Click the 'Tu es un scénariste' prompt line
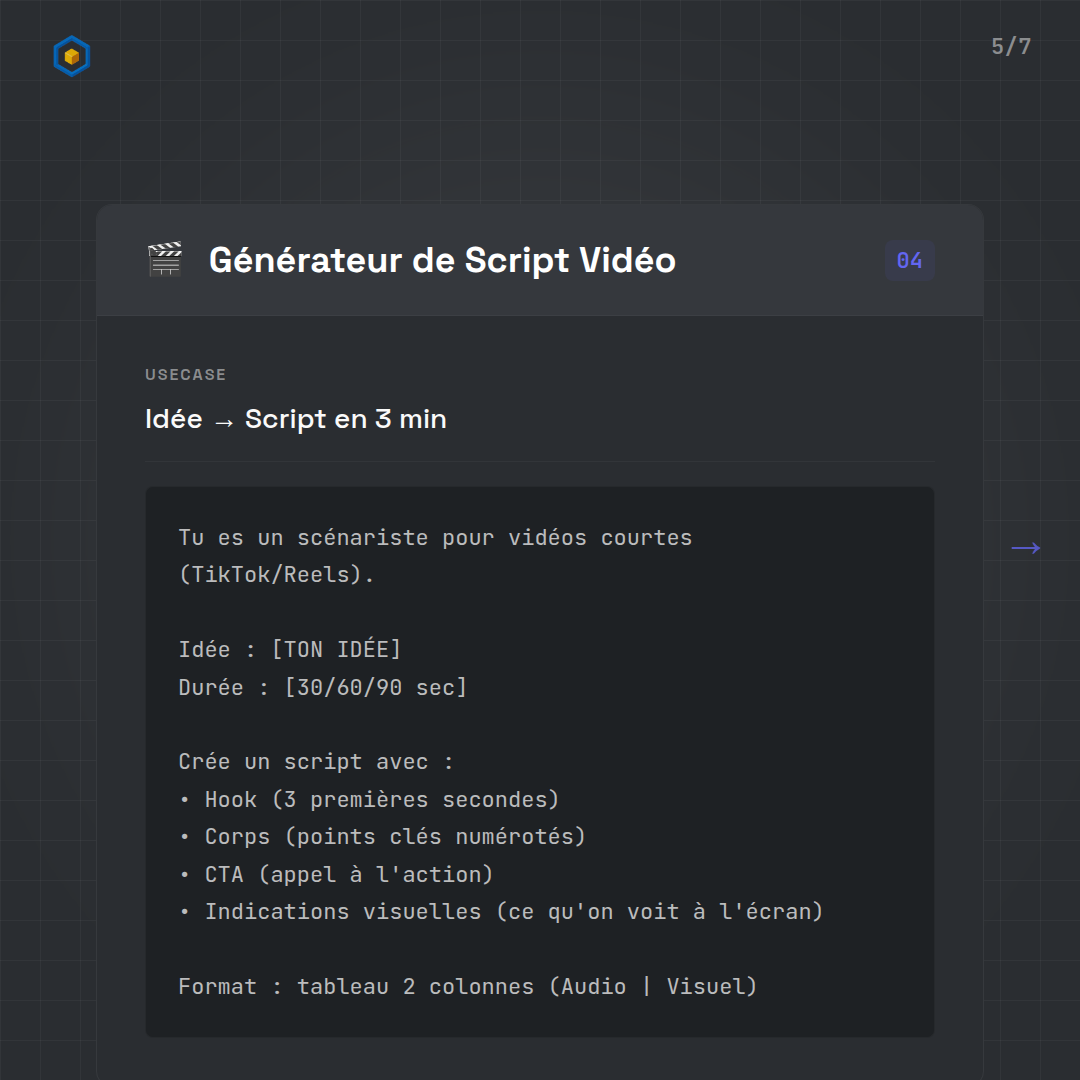The height and width of the screenshot is (1080, 1080). pyautogui.click(x=435, y=538)
